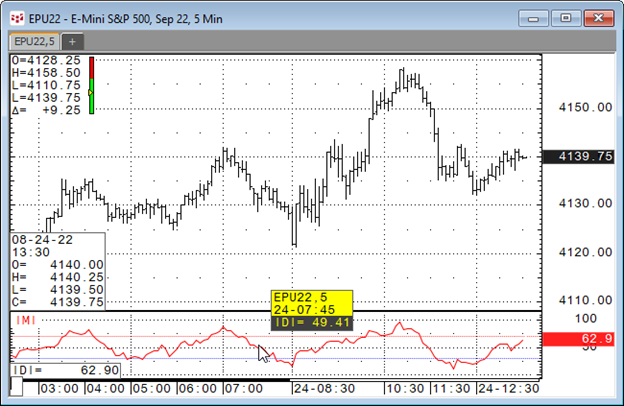Viewport: 624px width, 406px height.
Task: Click the red 62.9 indicator value label
Action: pyautogui.click(x=588, y=340)
